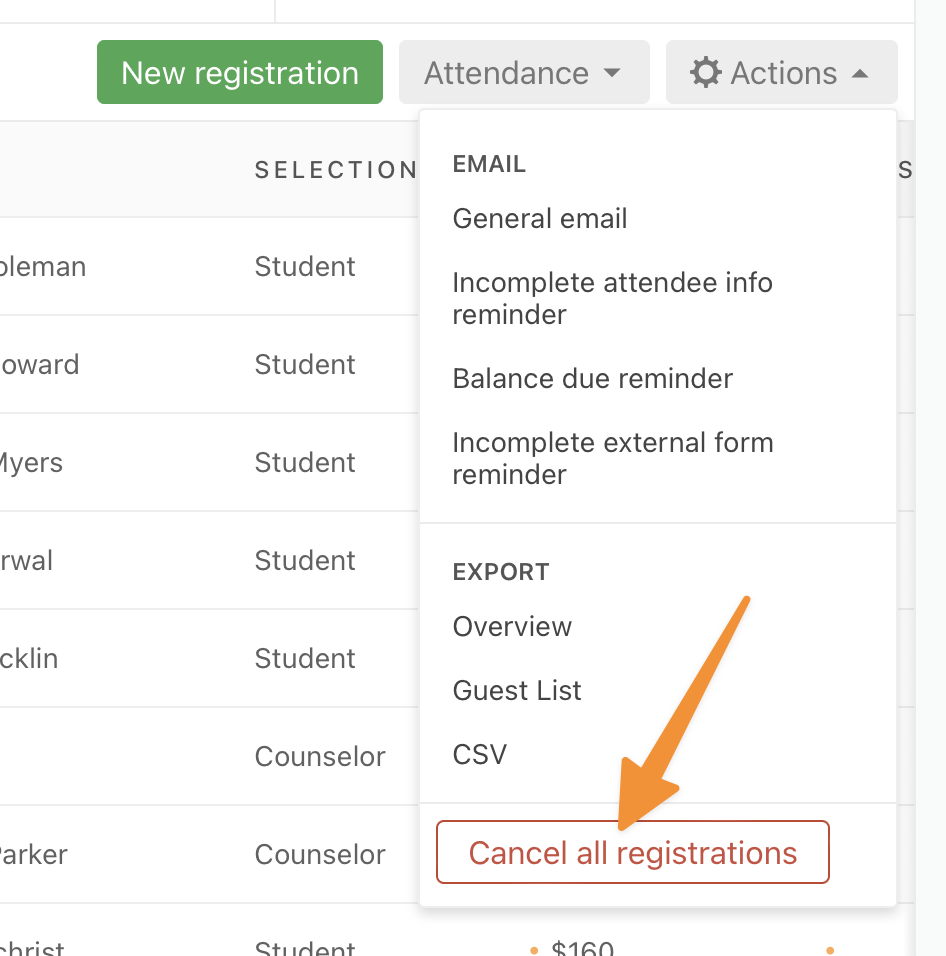Open the Coleman registration row
Screen dimensions: 946x956
pyautogui.click(x=209, y=266)
